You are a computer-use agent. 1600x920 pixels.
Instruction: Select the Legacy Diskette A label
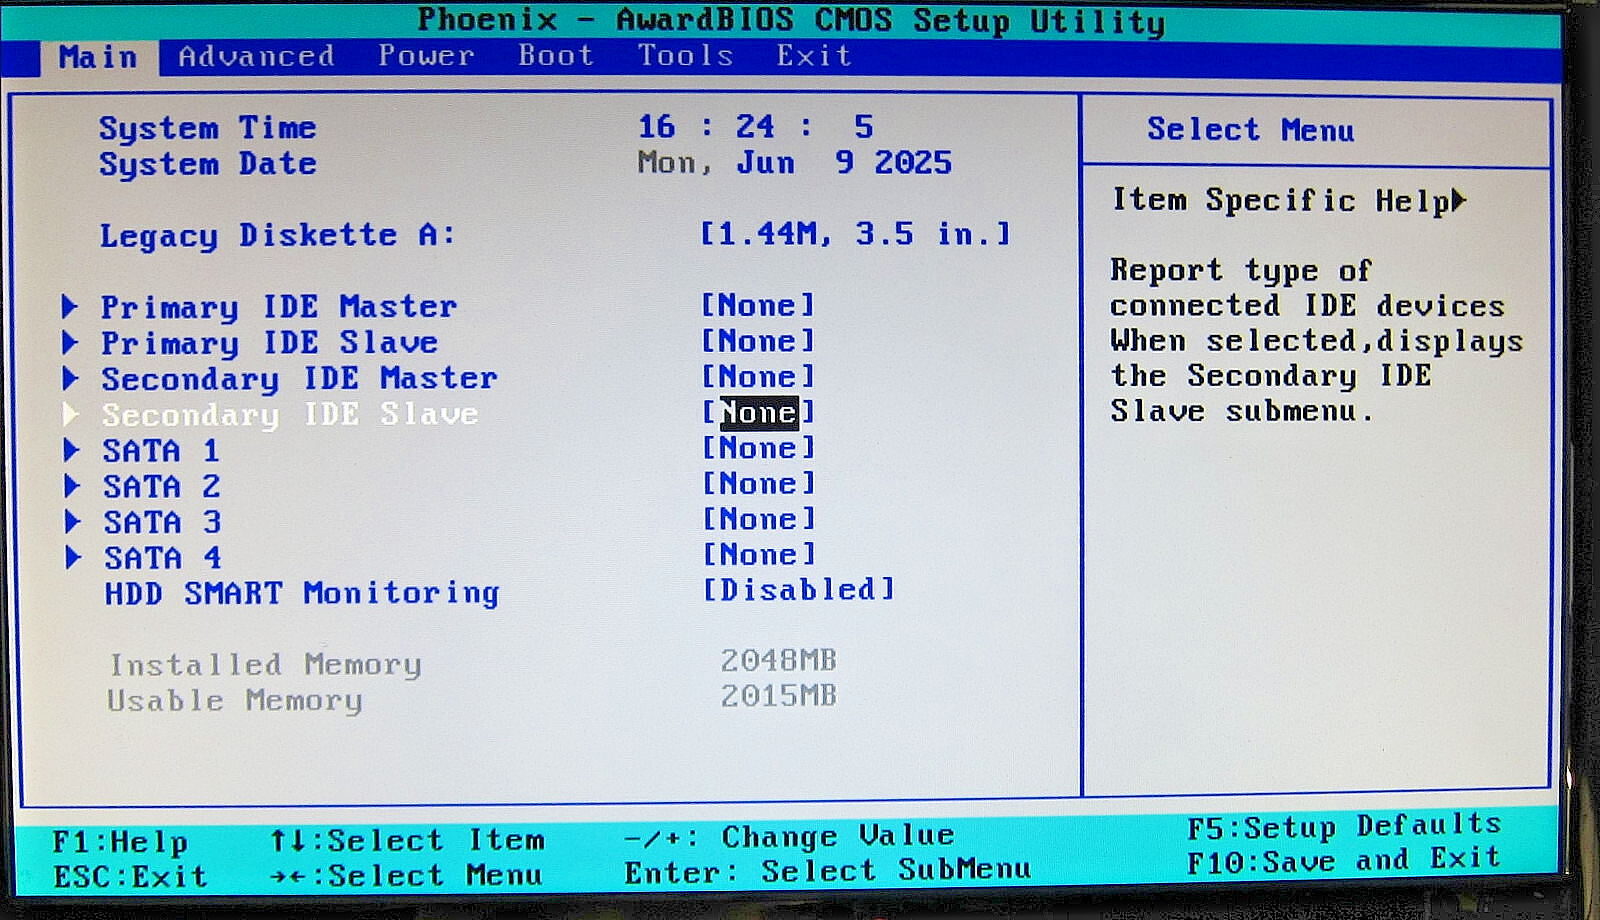(277, 236)
